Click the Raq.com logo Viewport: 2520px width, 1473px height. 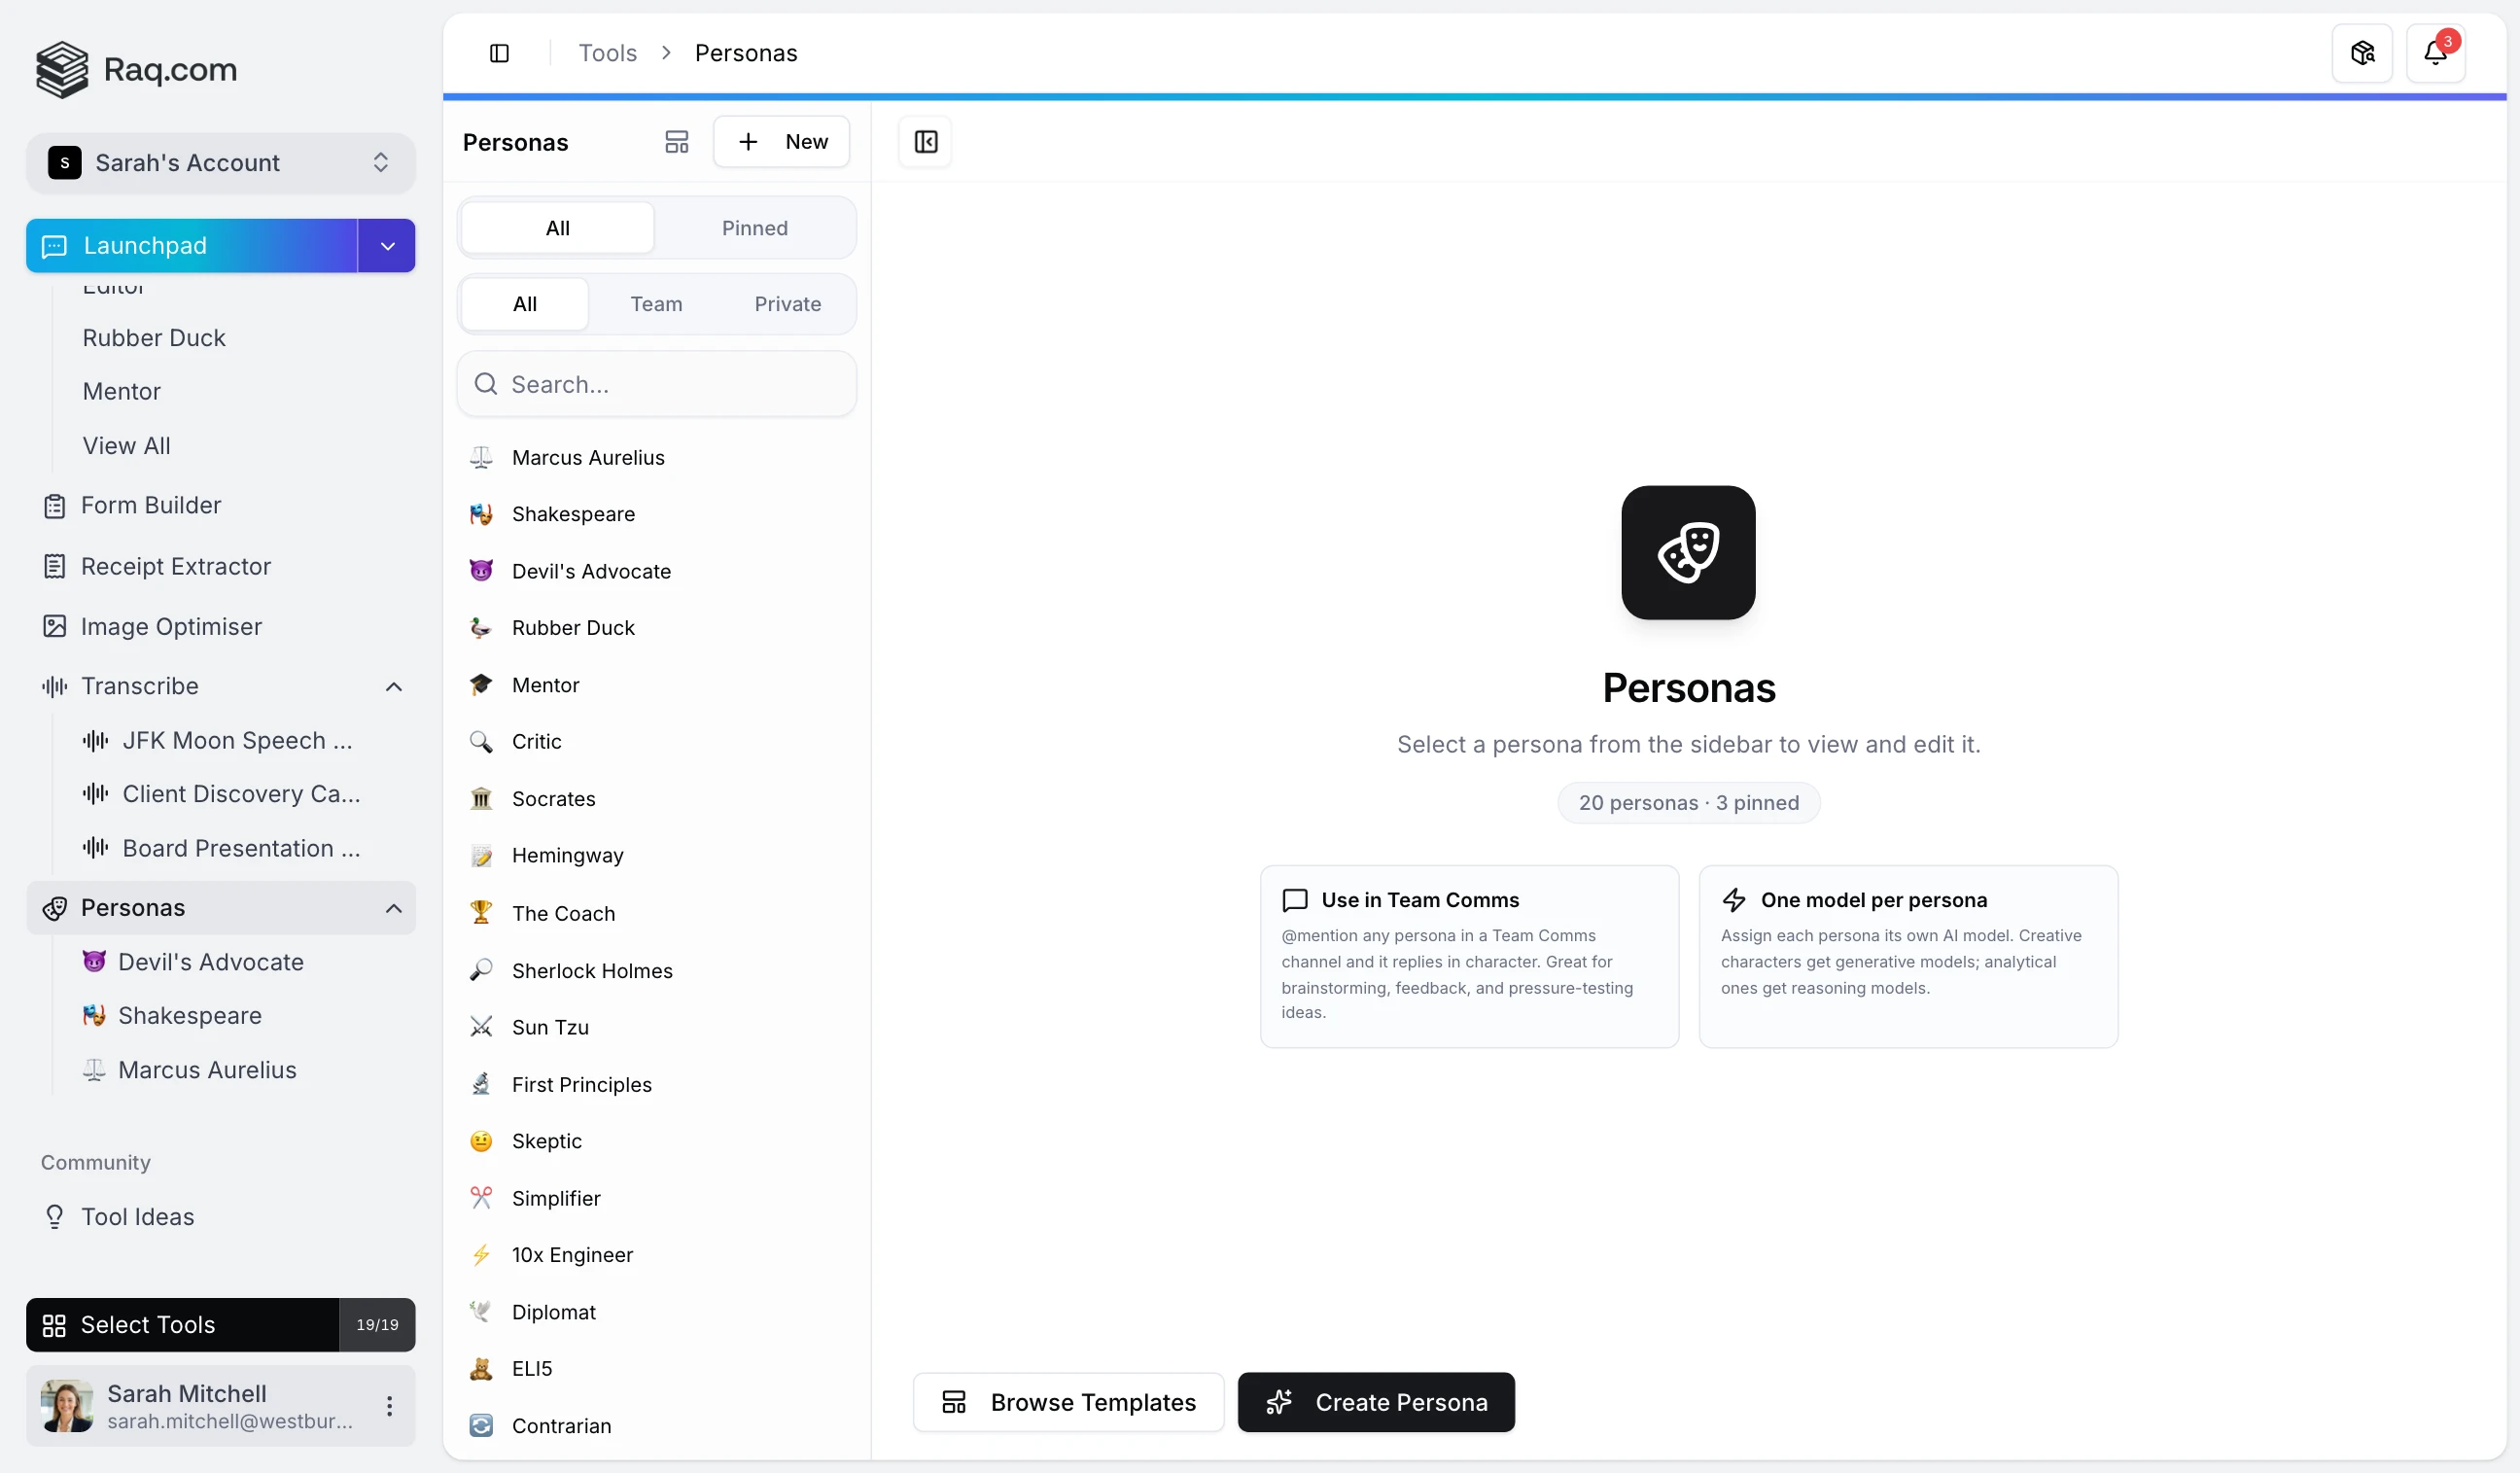click(x=135, y=69)
